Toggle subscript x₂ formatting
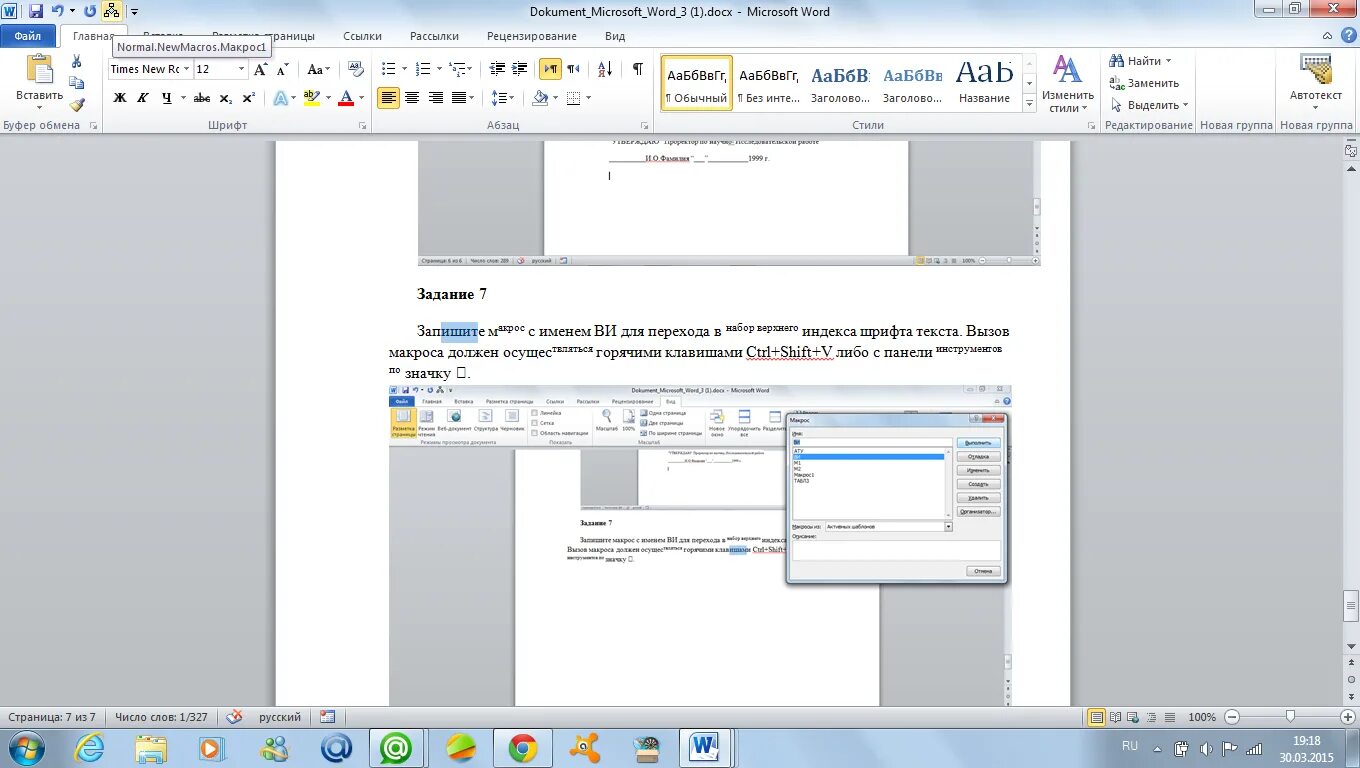 coord(226,98)
